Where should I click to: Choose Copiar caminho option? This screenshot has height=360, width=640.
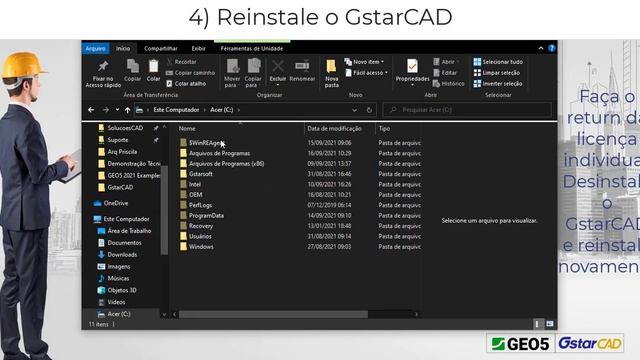(190, 73)
